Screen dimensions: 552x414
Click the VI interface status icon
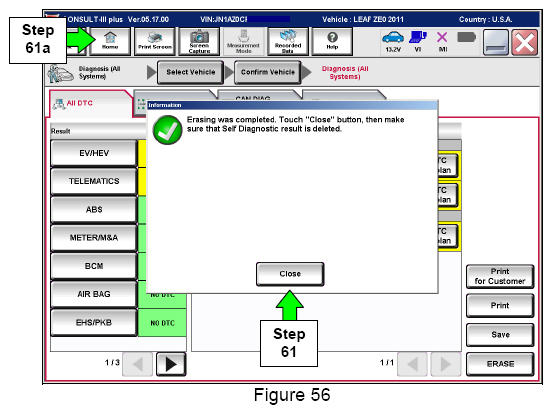pyautogui.click(x=418, y=41)
